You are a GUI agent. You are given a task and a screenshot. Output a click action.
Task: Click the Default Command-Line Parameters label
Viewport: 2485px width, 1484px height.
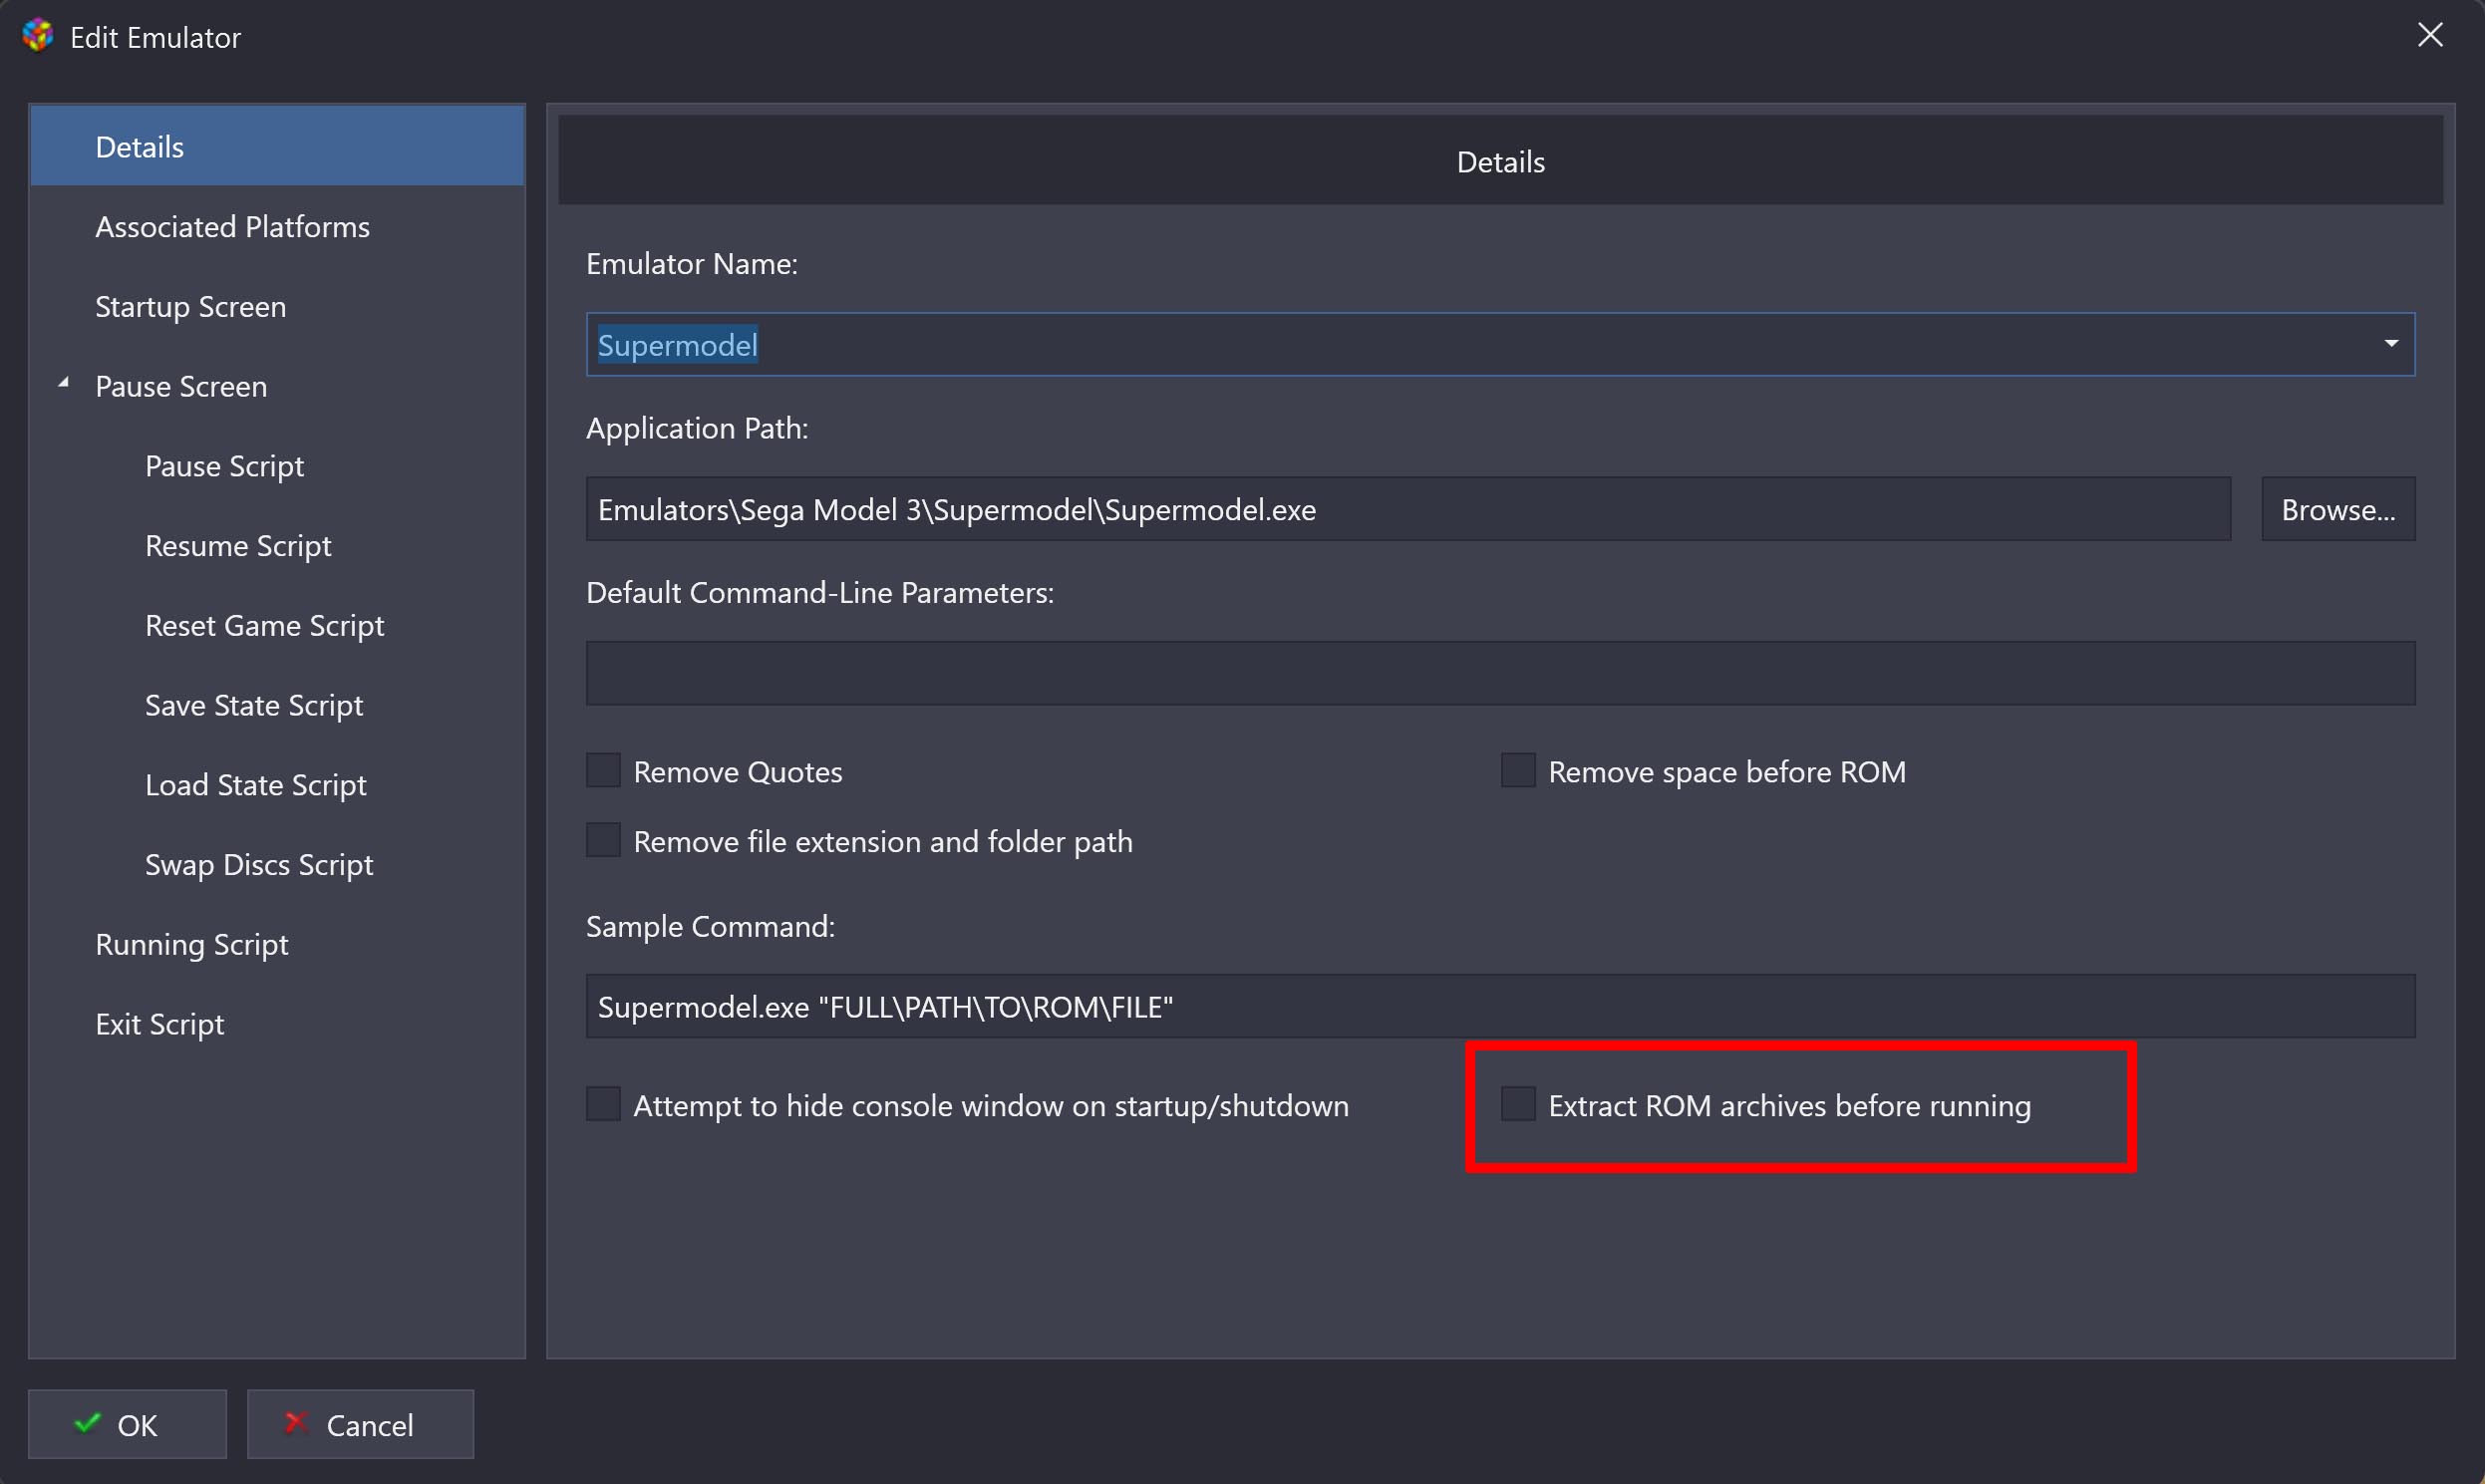pos(820,592)
